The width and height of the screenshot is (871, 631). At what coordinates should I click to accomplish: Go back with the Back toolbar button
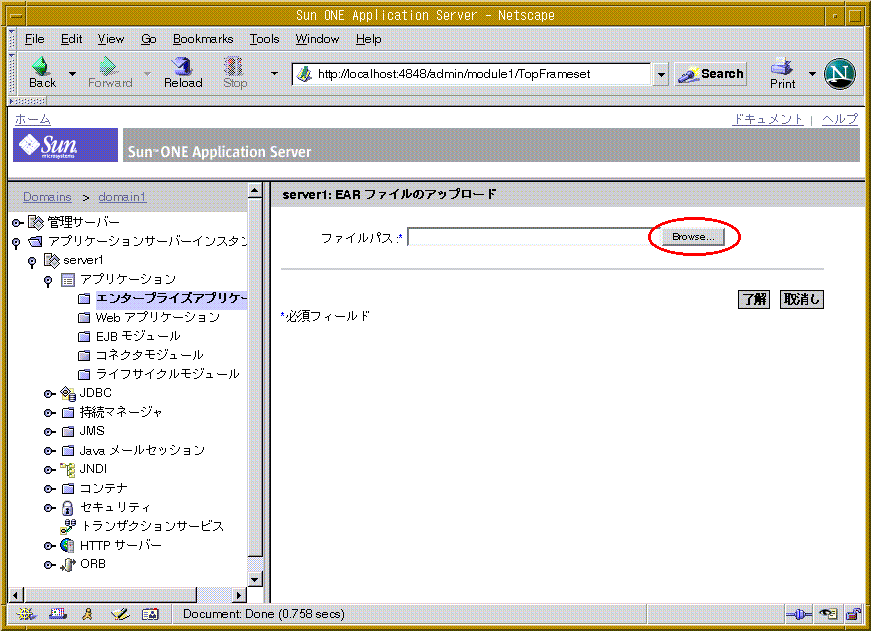pyautogui.click(x=42, y=73)
